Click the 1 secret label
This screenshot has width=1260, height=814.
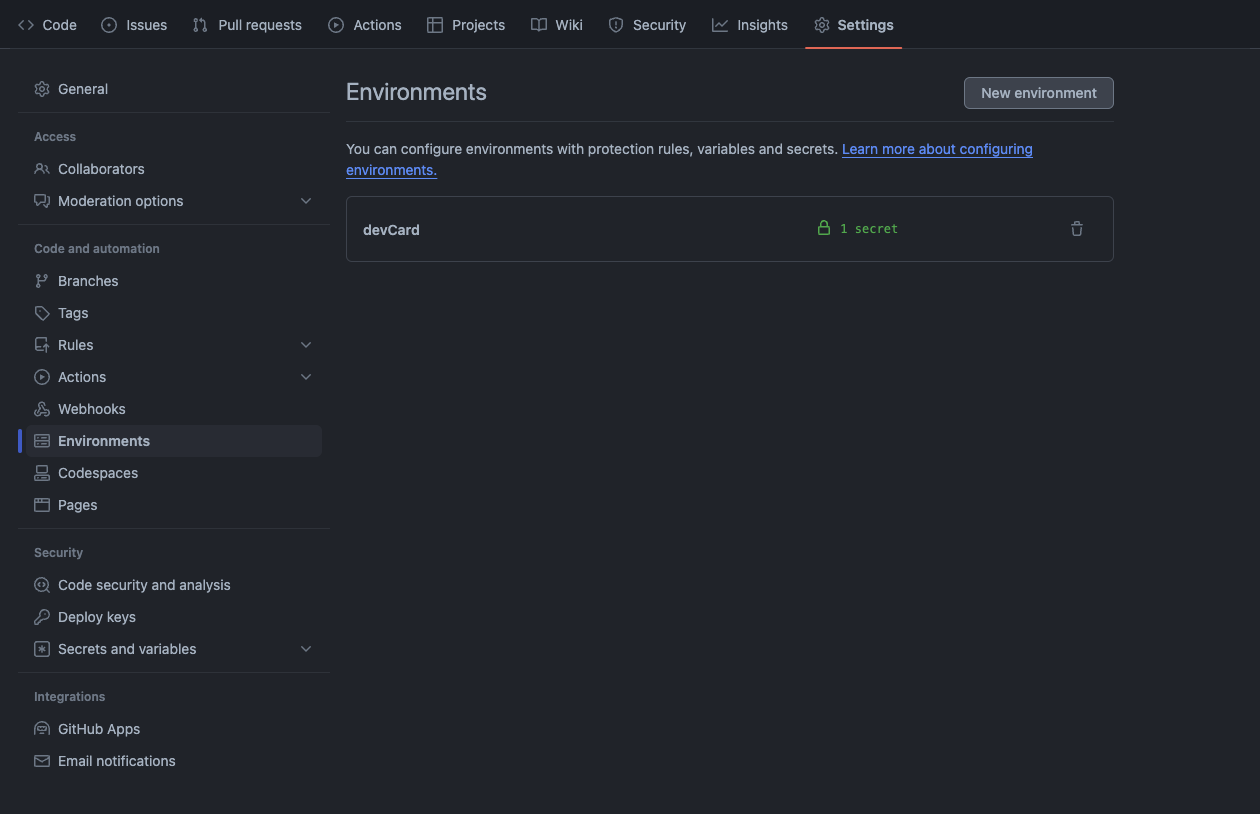pos(869,229)
